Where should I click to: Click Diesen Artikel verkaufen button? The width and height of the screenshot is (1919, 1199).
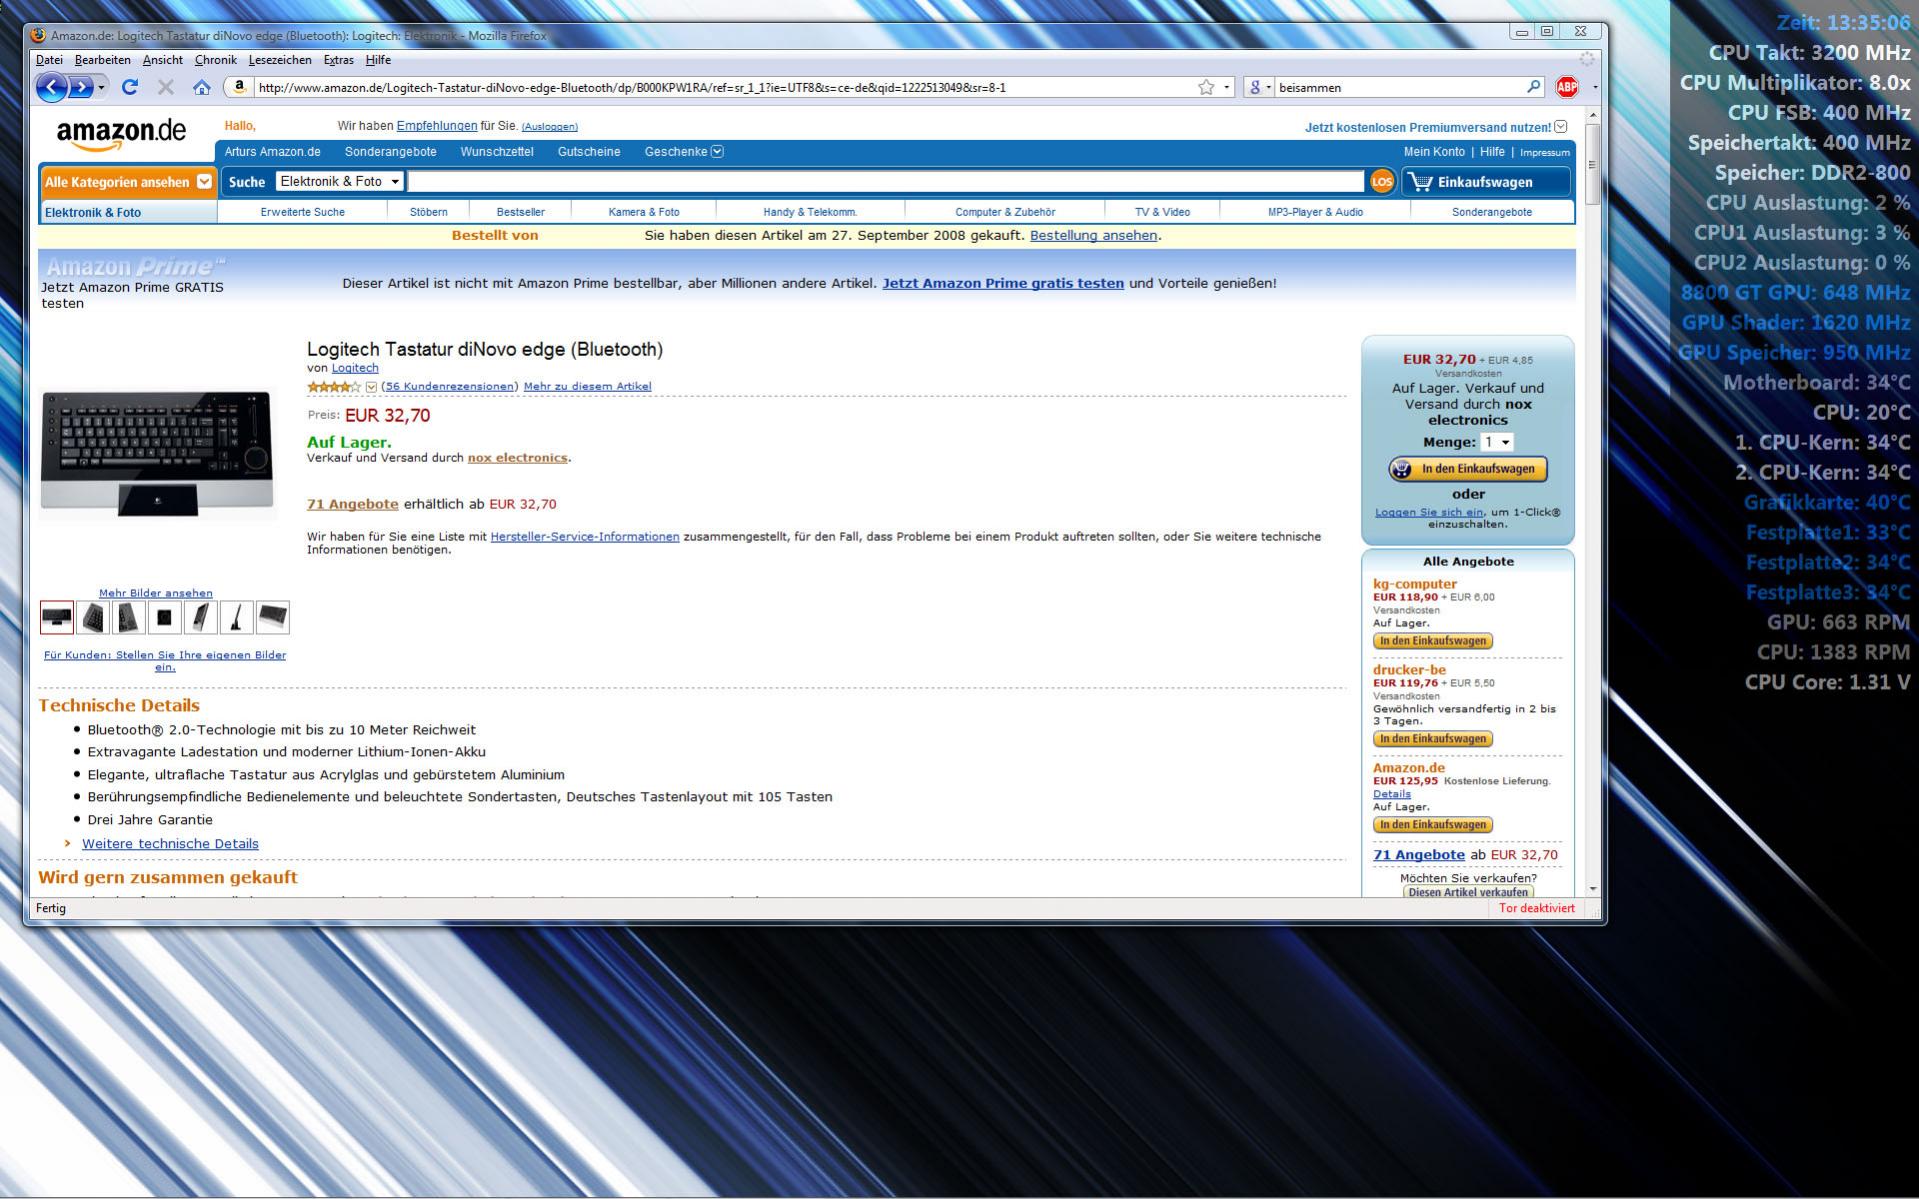pos(1468,892)
